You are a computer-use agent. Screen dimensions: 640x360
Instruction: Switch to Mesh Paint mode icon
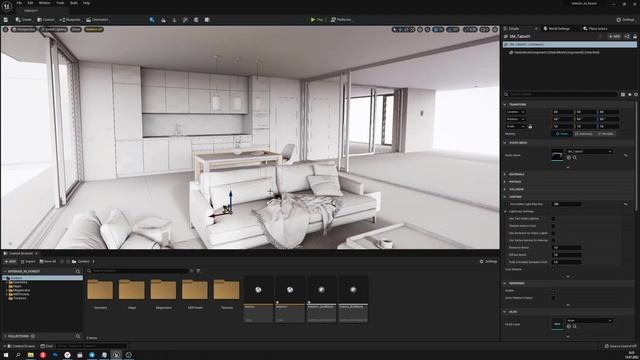(185, 20)
